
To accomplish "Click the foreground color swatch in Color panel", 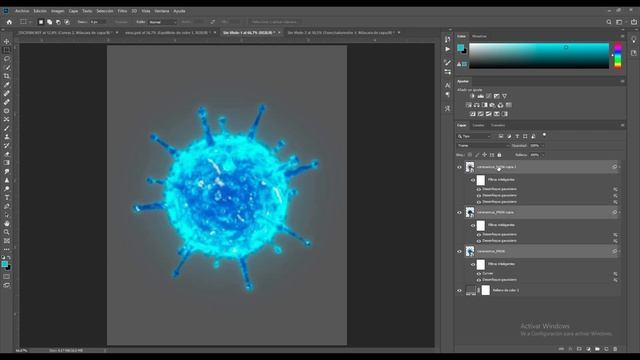I will 460,48.
